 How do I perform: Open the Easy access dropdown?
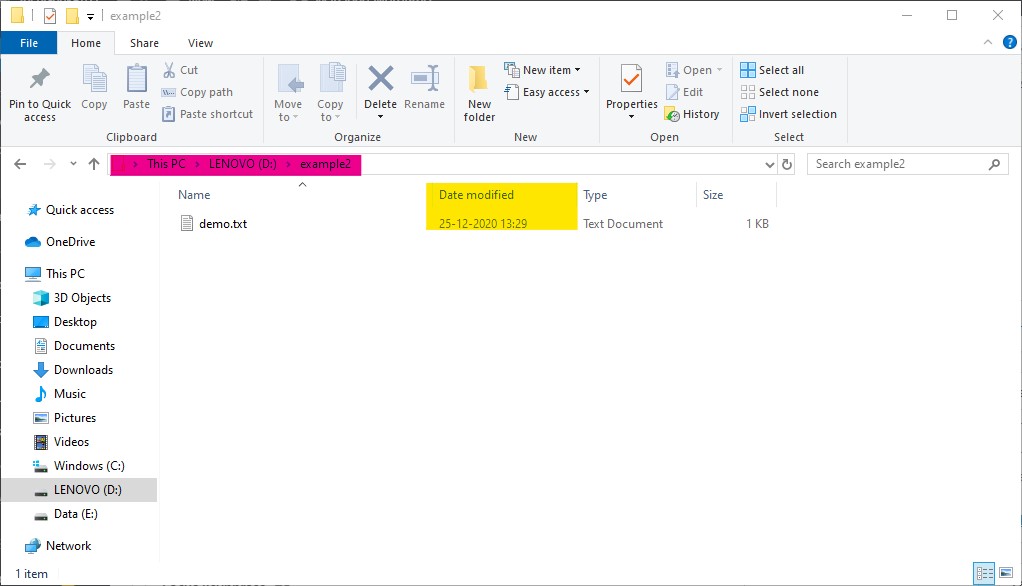(x=556, y=92)
